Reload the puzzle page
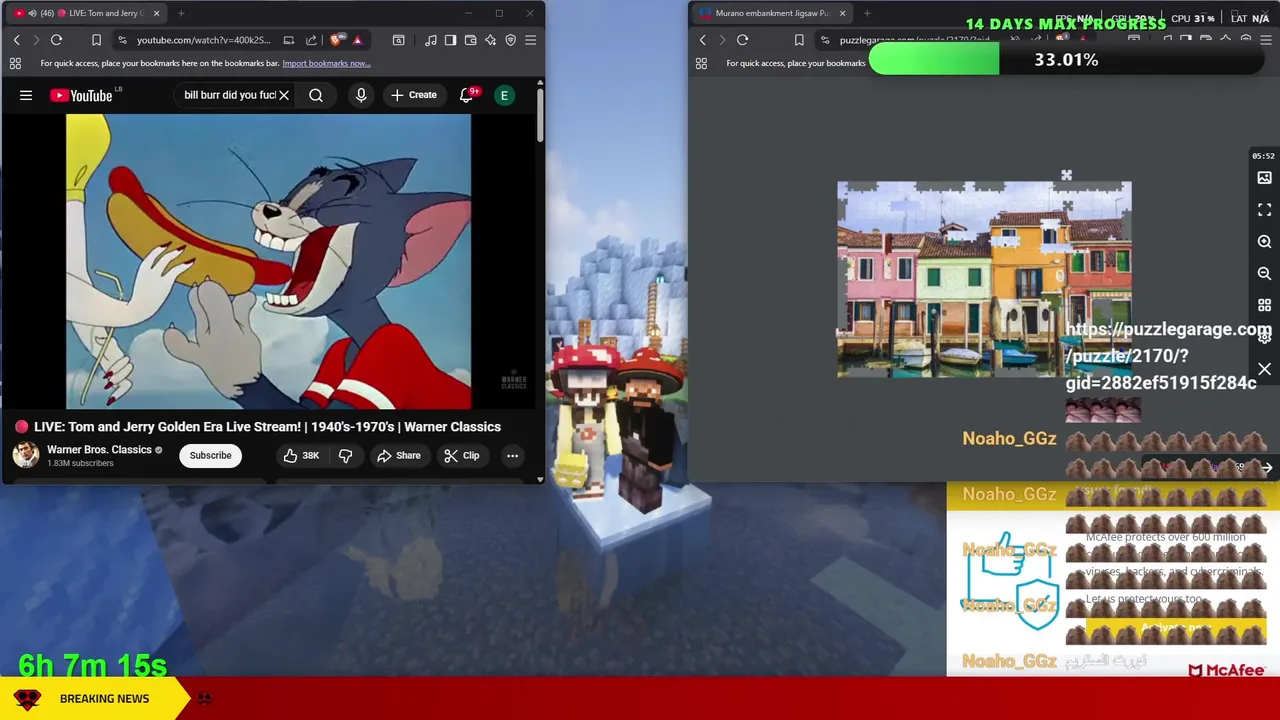 tap(743, 40)
